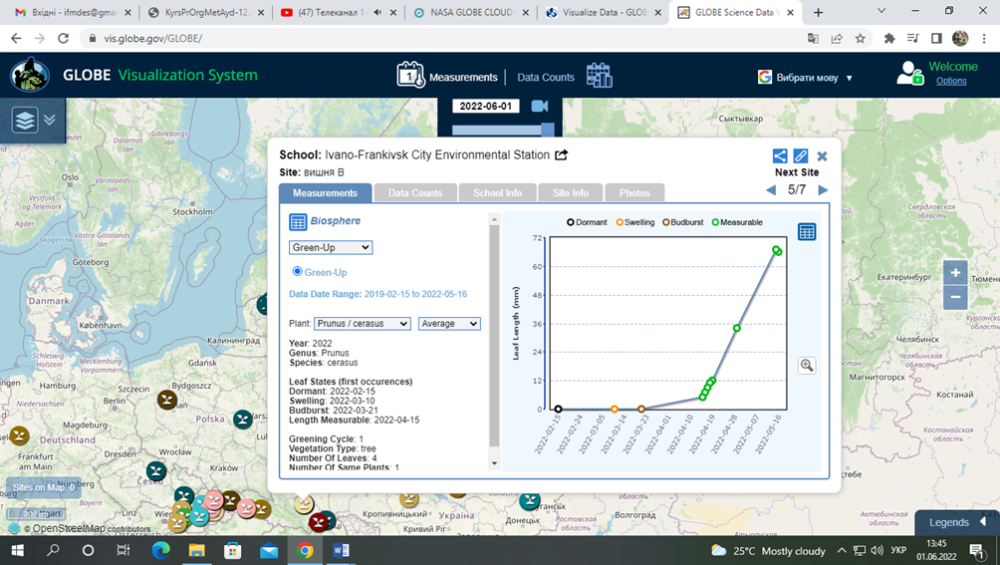Click the share icon in popup header
The image size is (1000, 565).
pos(780,156)
